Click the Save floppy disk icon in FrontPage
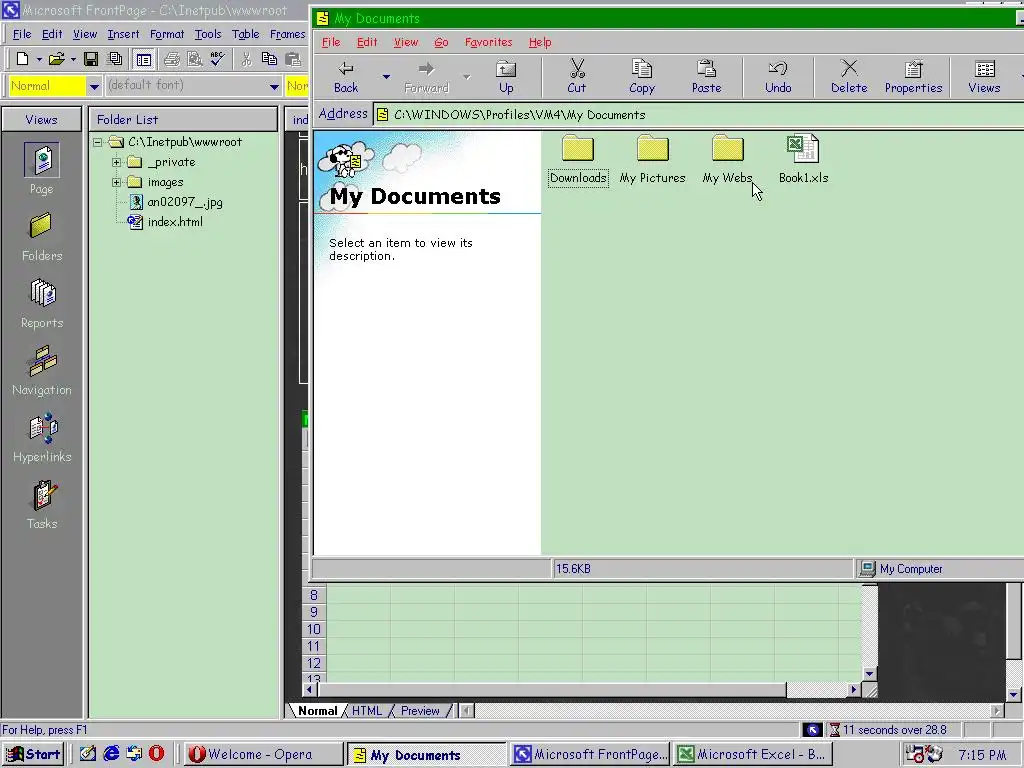Screen dimensions: 1024x768 pyautogui.click(x=91, y=59)
